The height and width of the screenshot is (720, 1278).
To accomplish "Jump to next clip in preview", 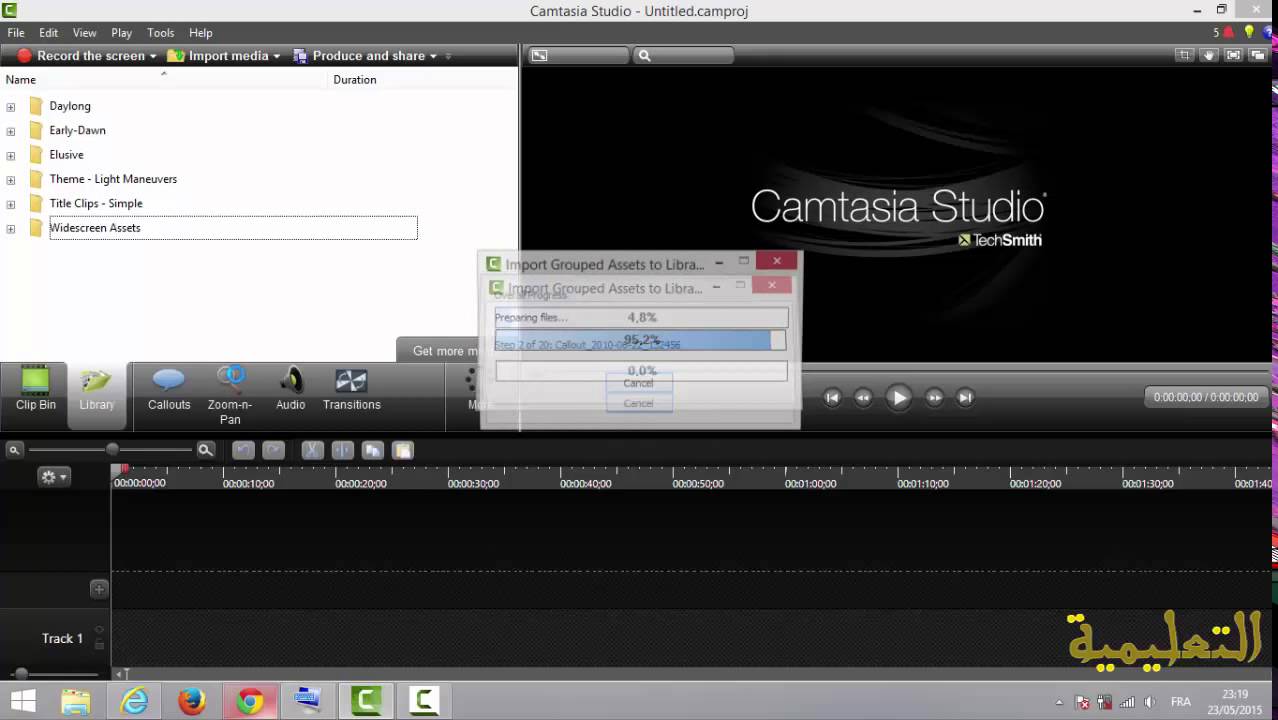I will (965, 397).
